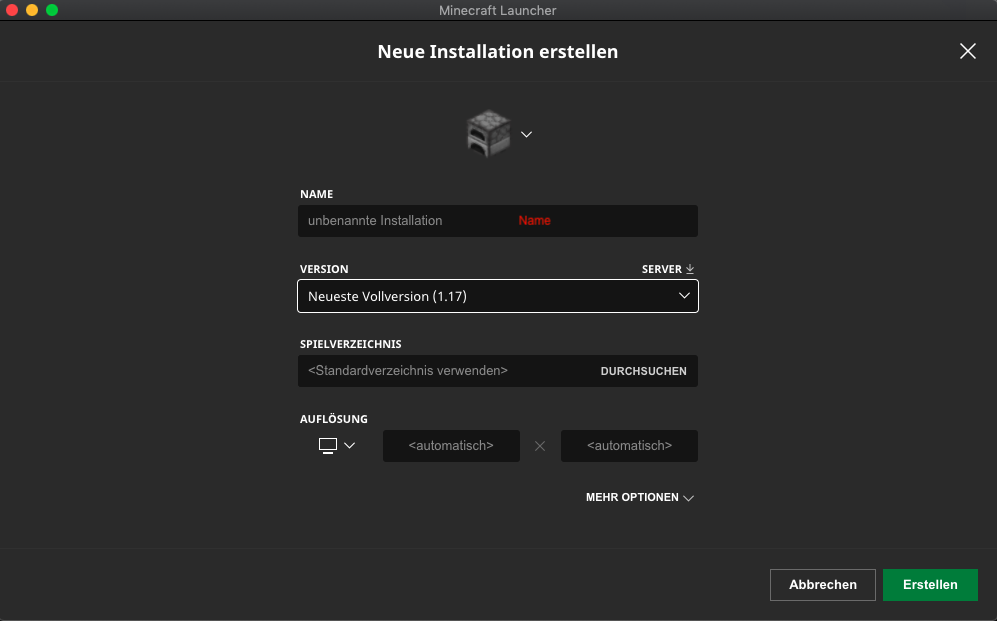Click the SERVER download link text
This screenshot has width=997, height=621.
click(x=661, y=269)
